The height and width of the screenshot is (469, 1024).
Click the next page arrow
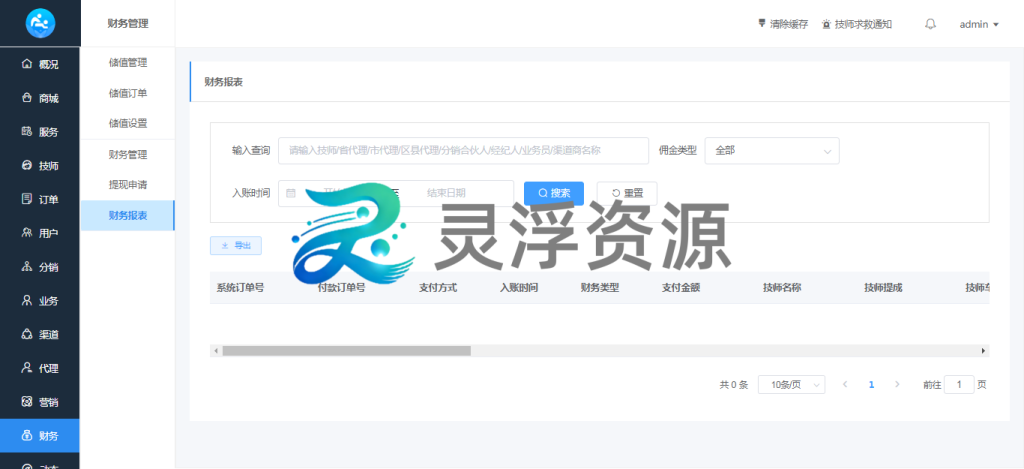click(897, 385)
